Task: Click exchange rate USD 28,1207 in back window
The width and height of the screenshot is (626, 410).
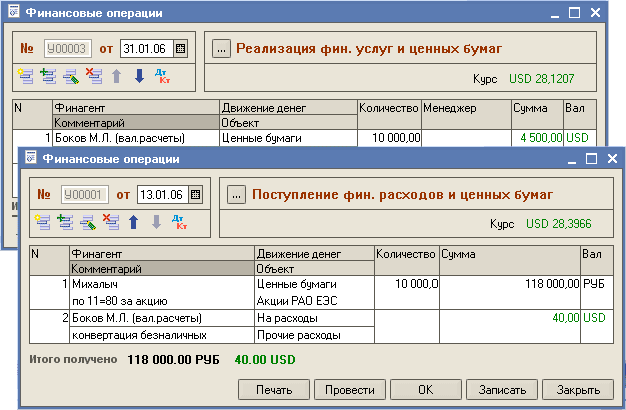Action: [x=541, y=78]
